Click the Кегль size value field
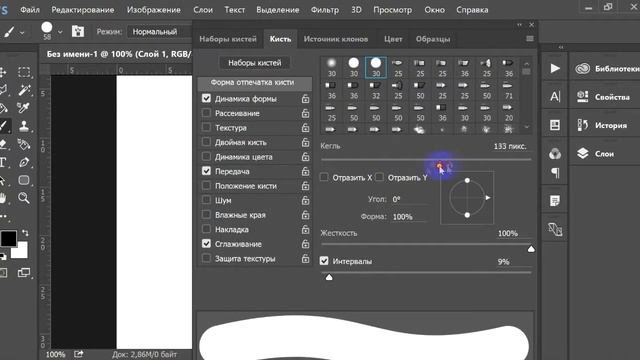640x360 pixels. pyautogui.click(x=510, y=146)
